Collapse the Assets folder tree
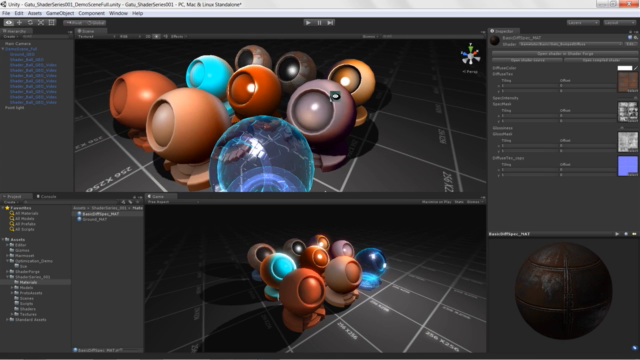This screenshot has width=640, height=360. point(3,240)
